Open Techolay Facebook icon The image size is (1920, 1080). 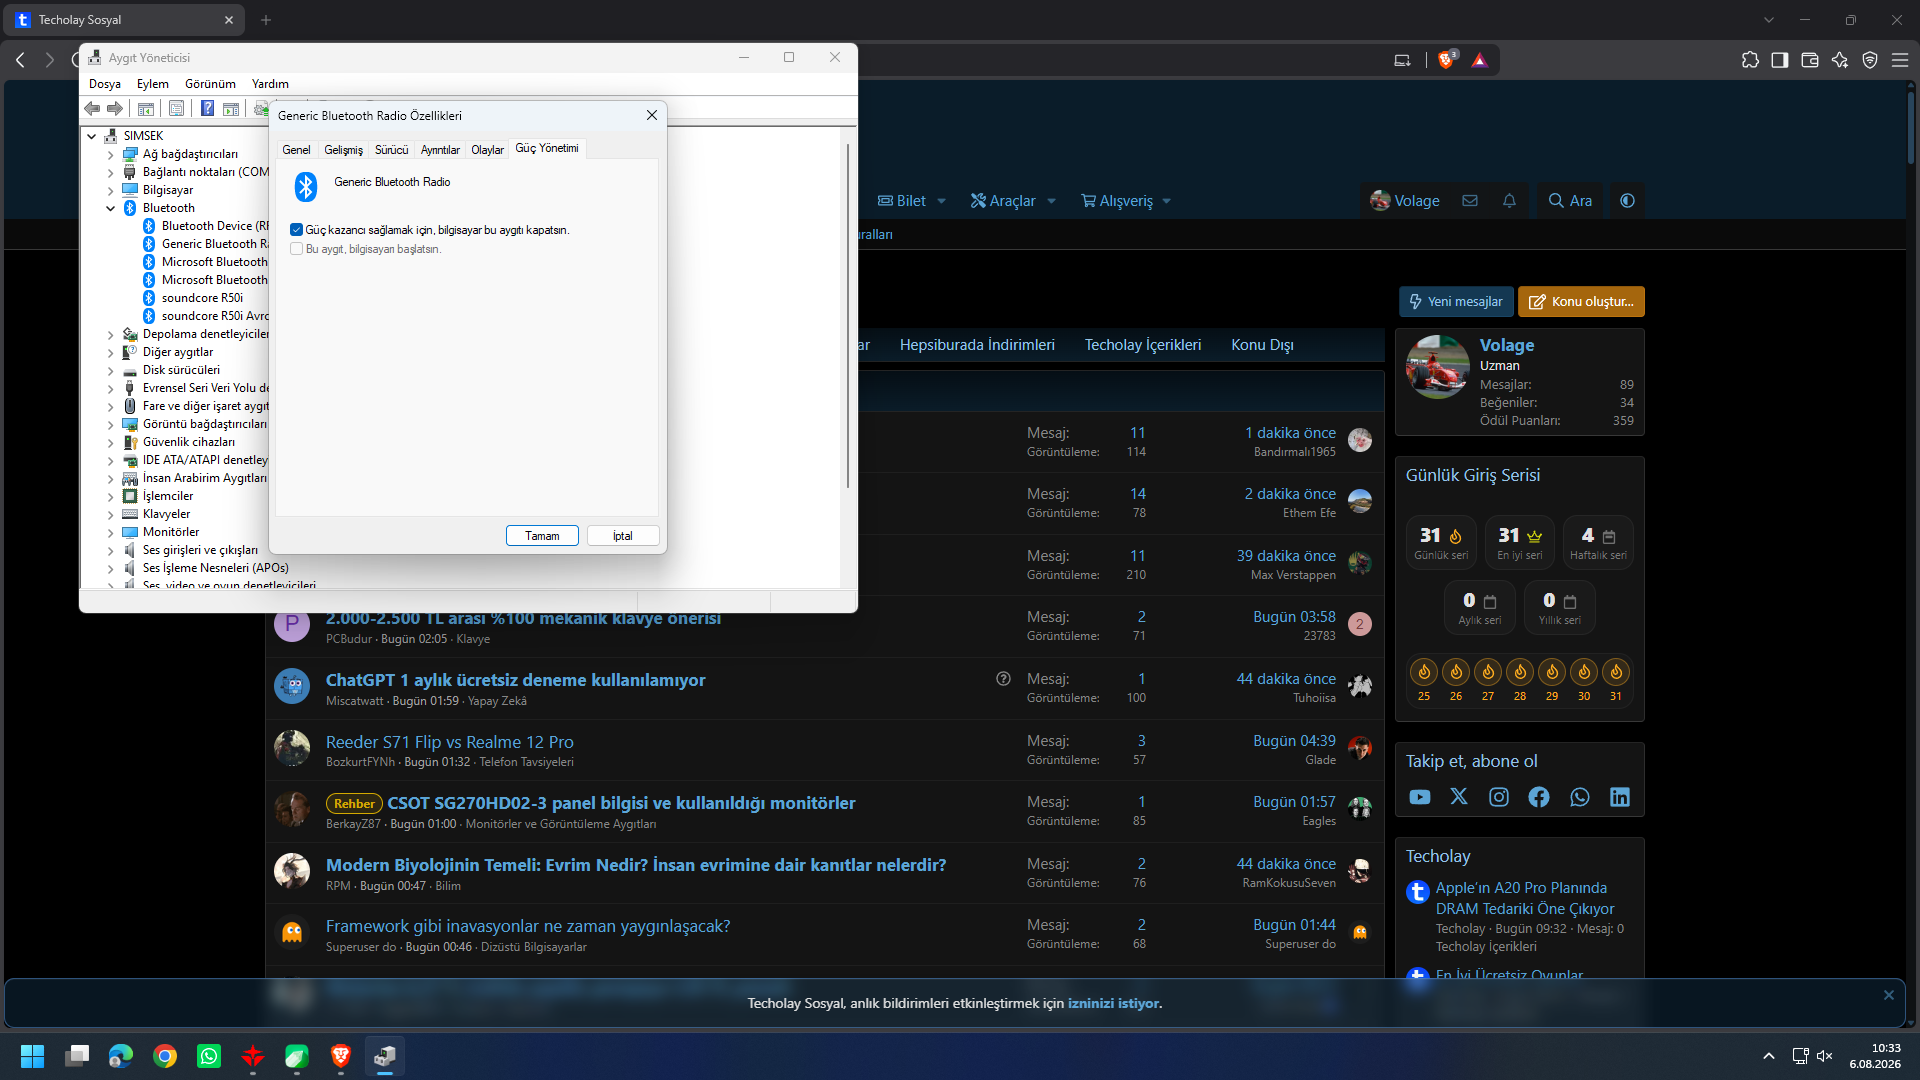(x=1539, y=797)
